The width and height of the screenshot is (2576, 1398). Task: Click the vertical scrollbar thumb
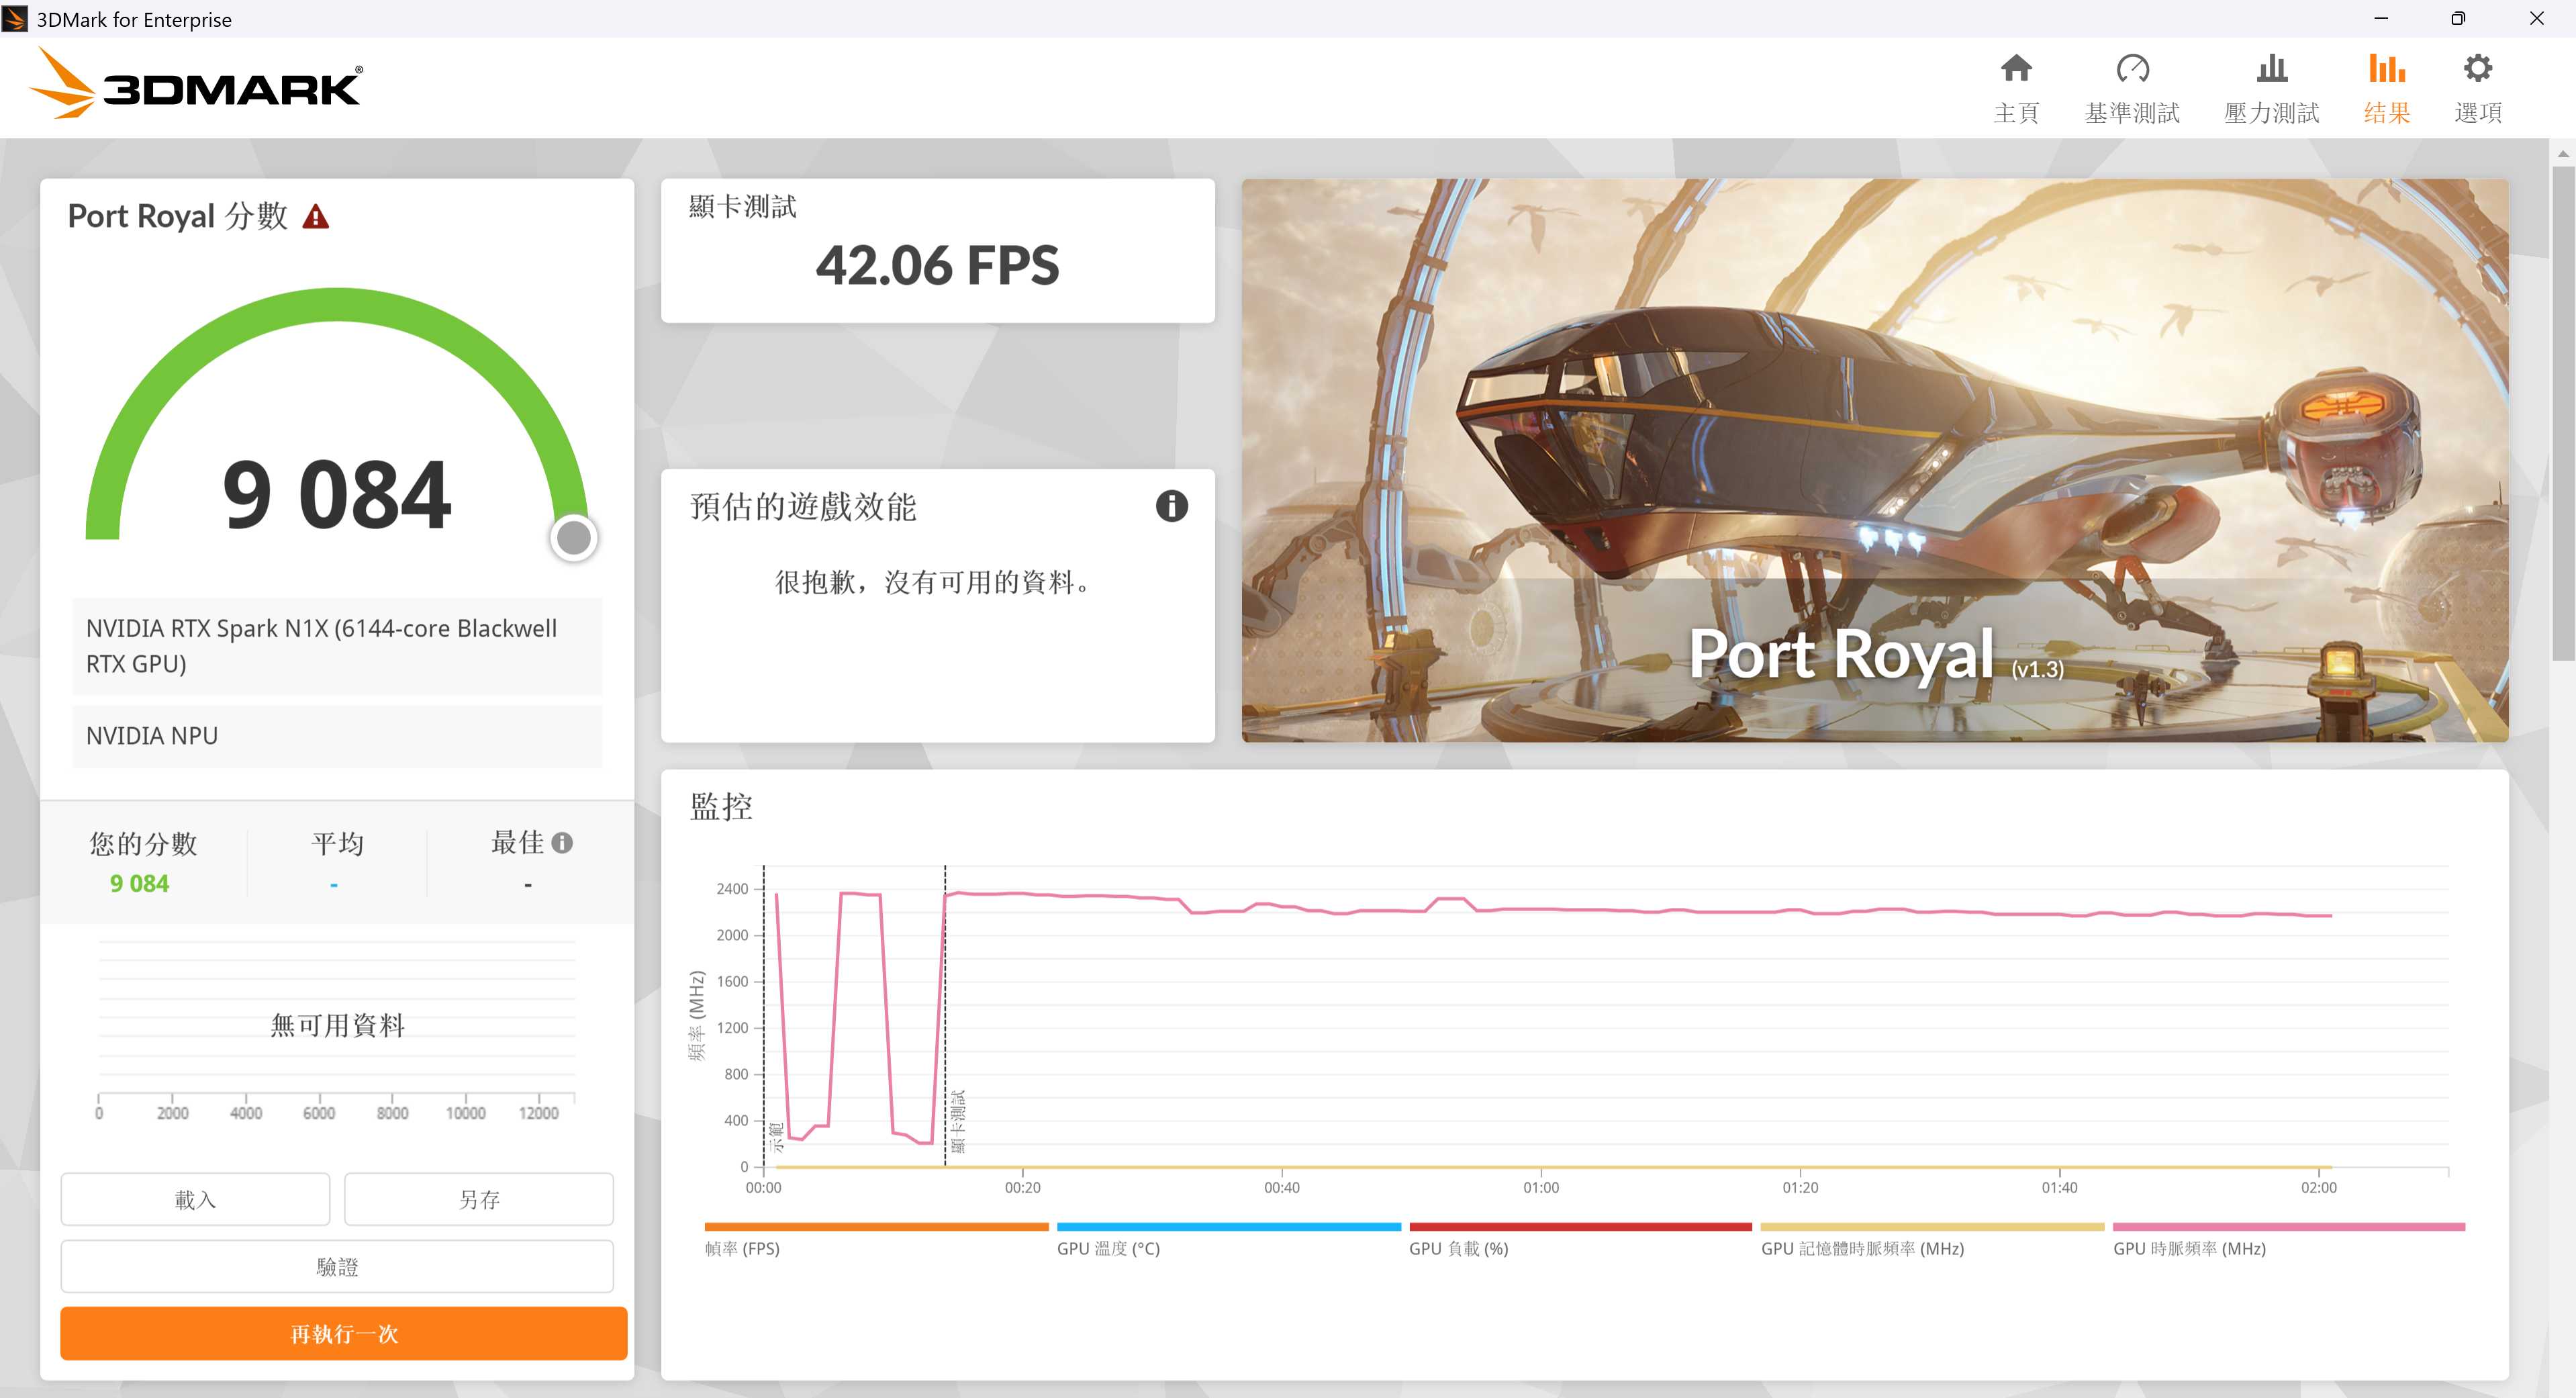click(x=2563, y=412)
